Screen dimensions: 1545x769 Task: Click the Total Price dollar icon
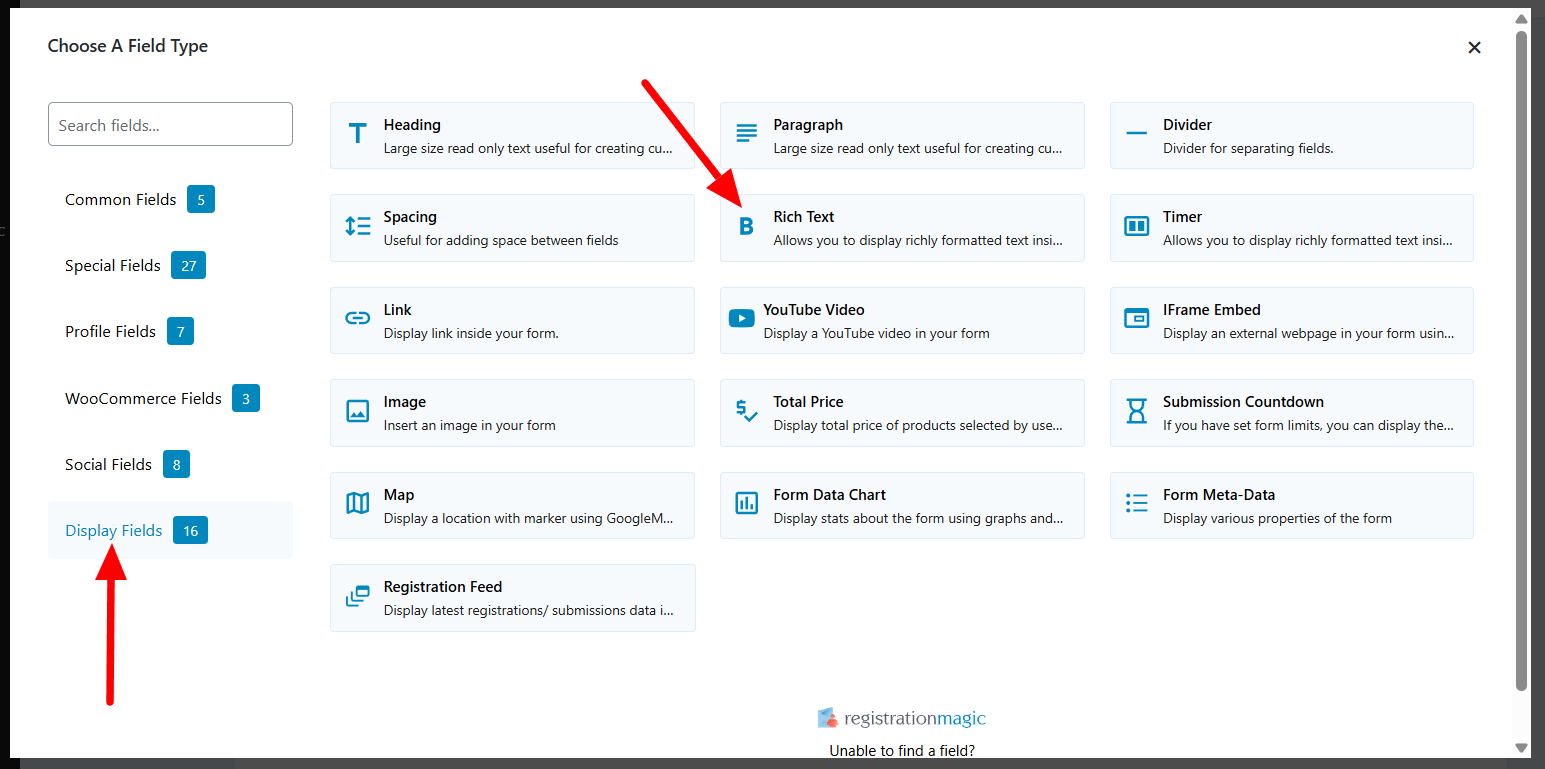coord(747,411)
